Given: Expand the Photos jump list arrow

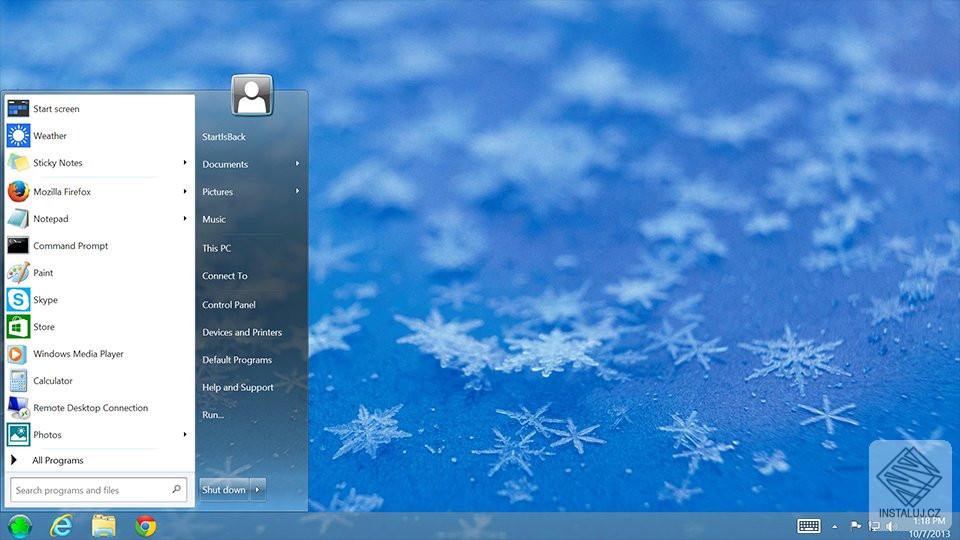Looking at the screenshot, I should point(184,434).
